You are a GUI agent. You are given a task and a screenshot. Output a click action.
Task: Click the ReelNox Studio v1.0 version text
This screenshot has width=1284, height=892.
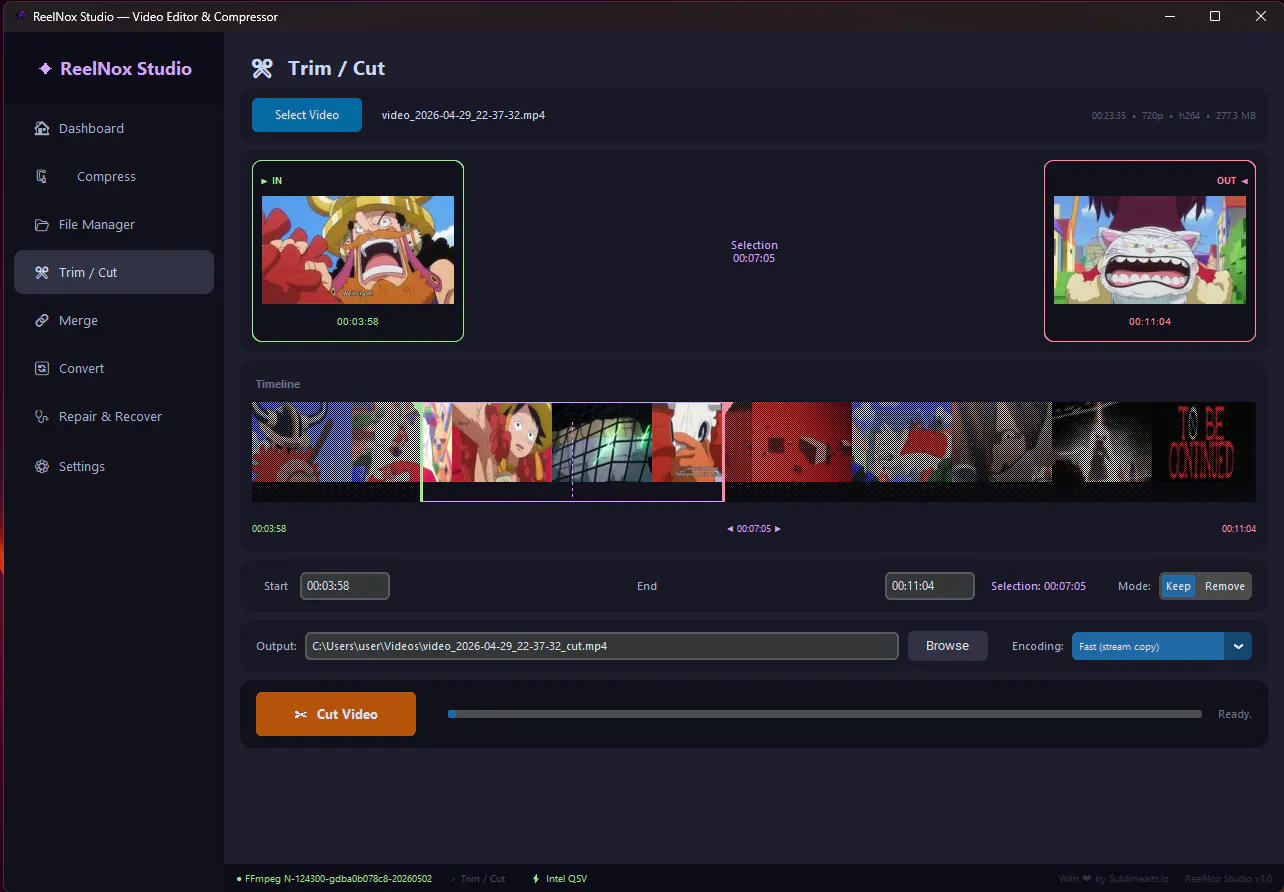(1228, 879)
